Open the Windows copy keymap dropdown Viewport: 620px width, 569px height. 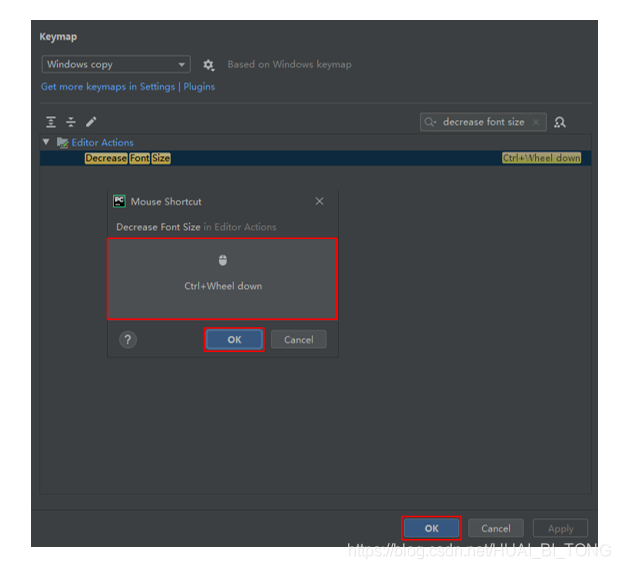pyautogui.click(x=116, y=64)
